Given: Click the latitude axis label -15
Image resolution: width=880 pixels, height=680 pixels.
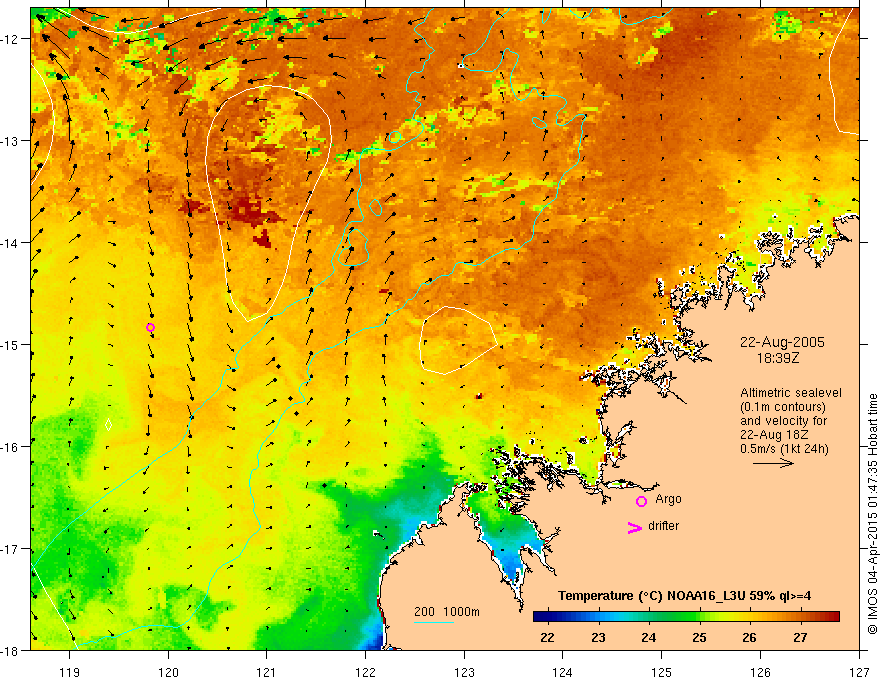Looking at the screenshot, I should [x=11, y=344].
